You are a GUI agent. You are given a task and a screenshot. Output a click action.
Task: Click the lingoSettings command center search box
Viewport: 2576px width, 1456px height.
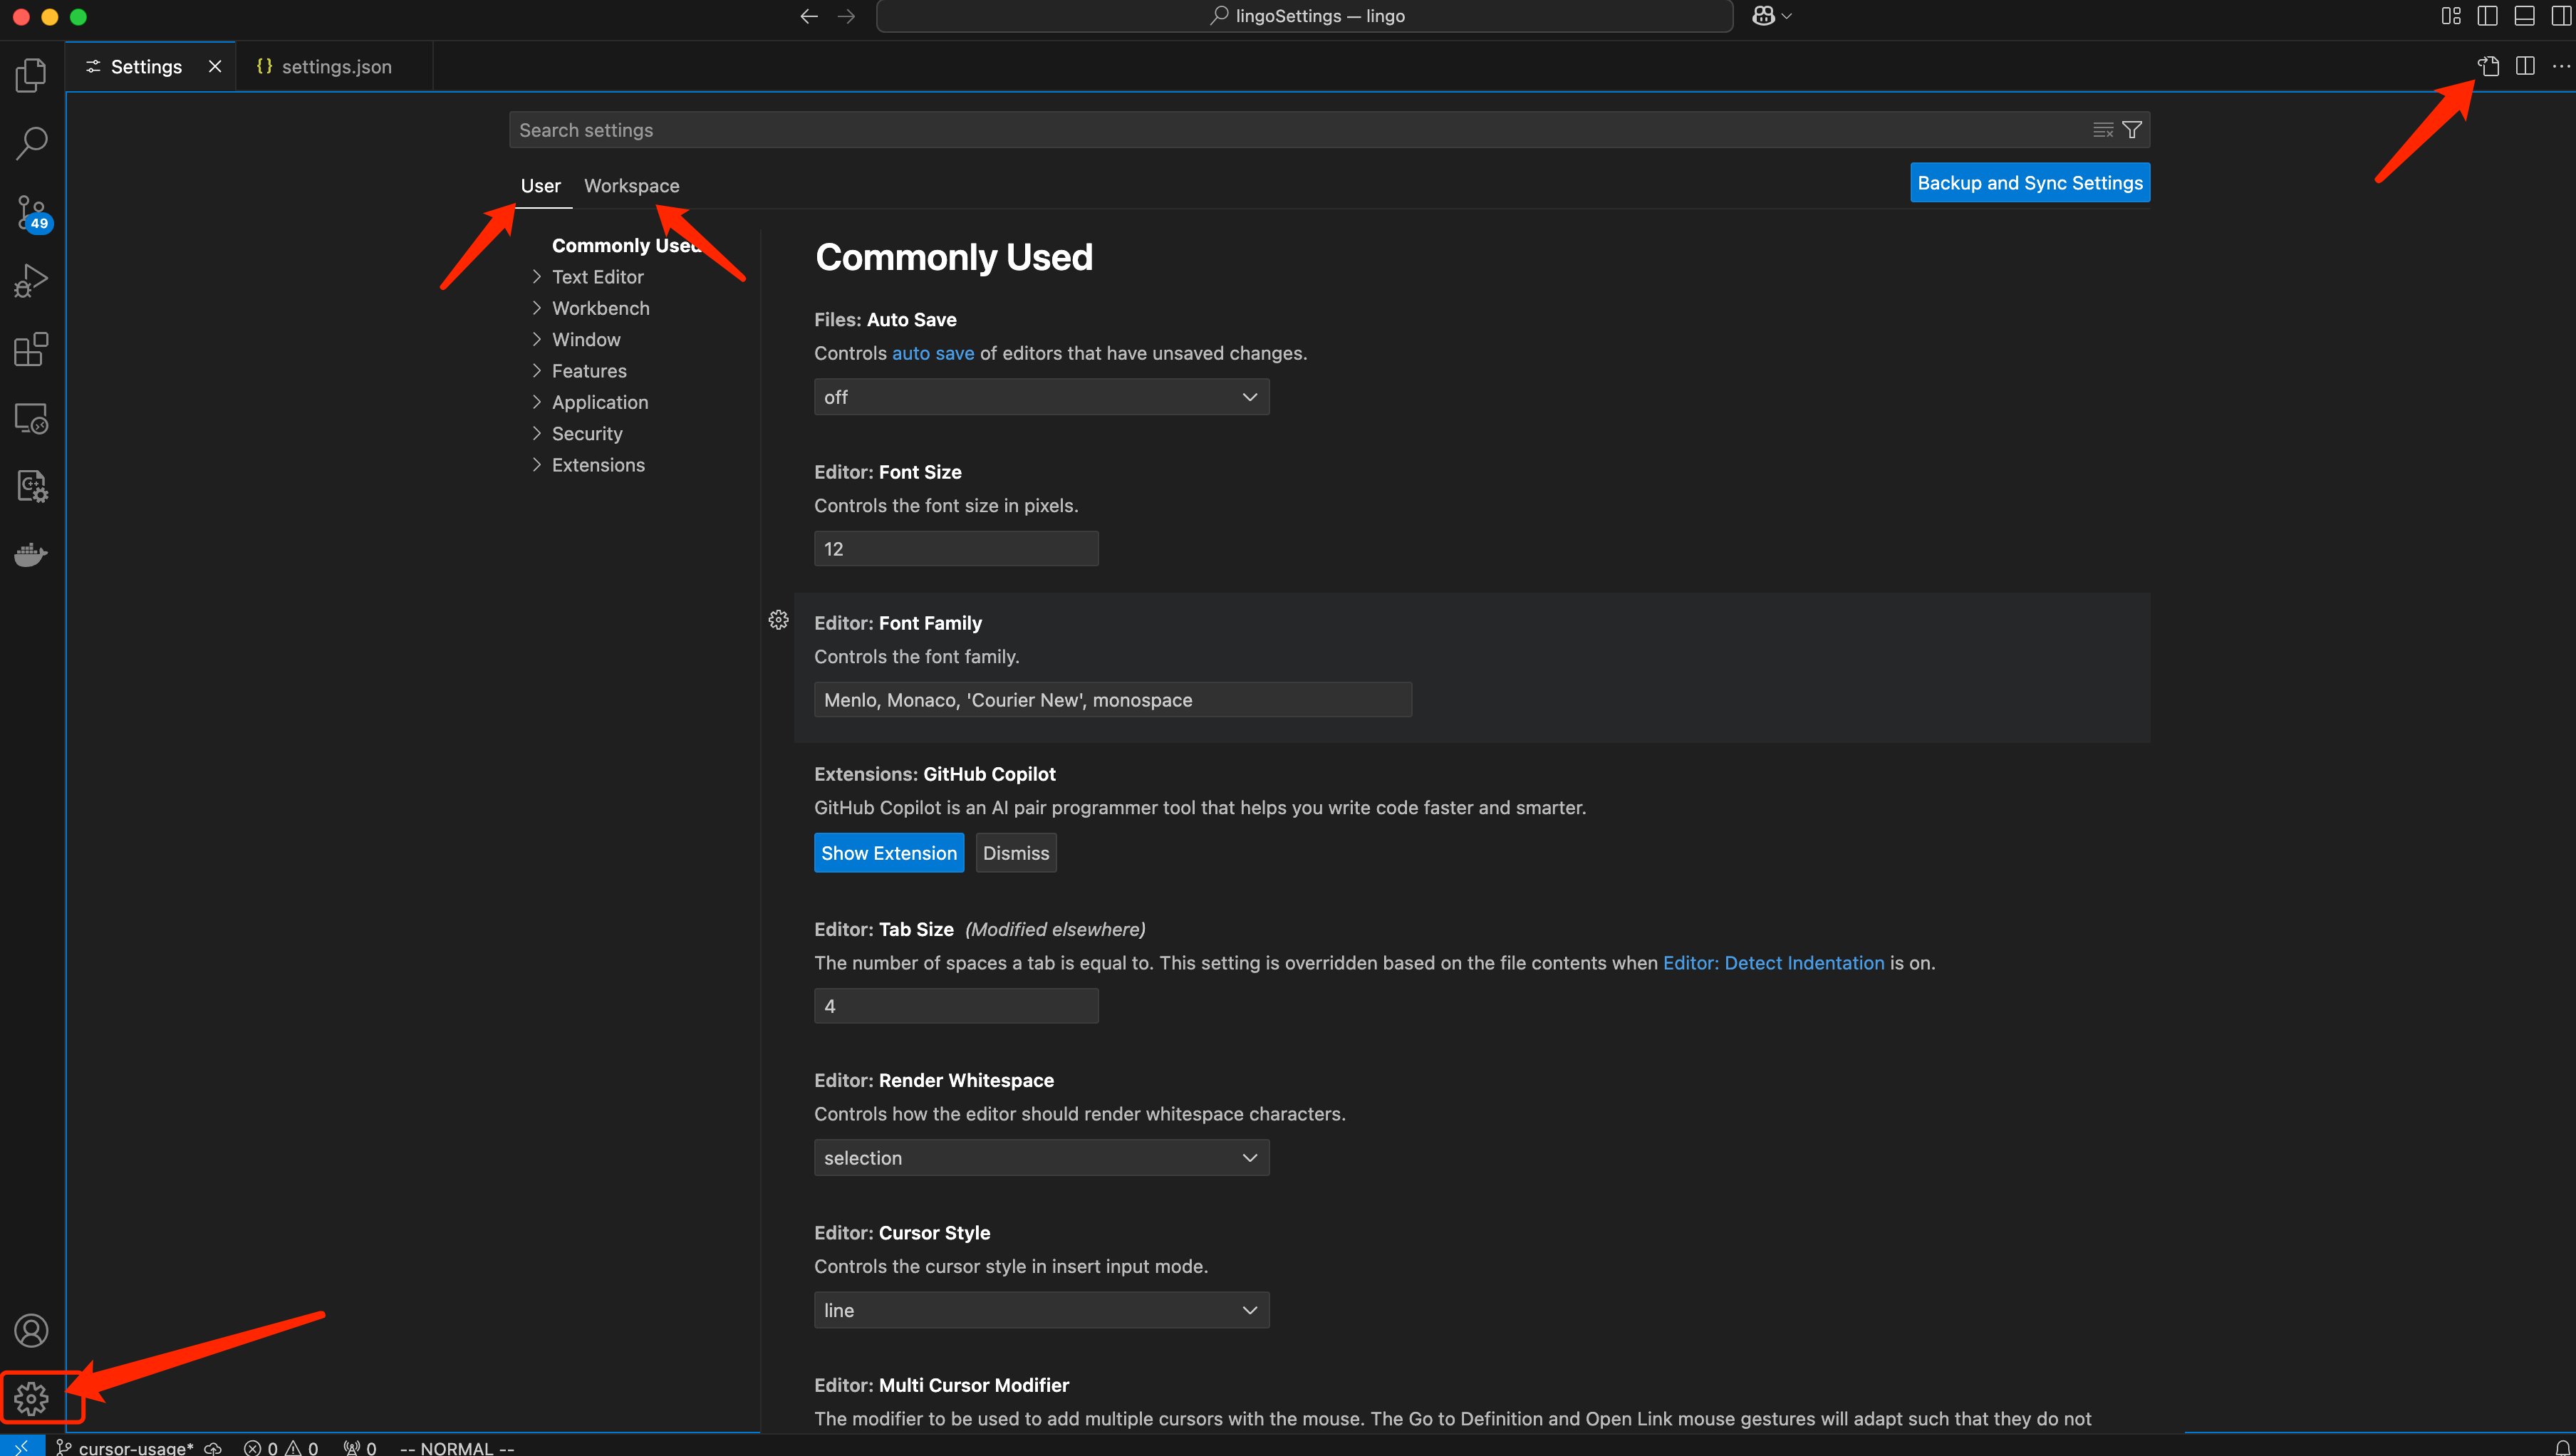(x=1305, y=16)
